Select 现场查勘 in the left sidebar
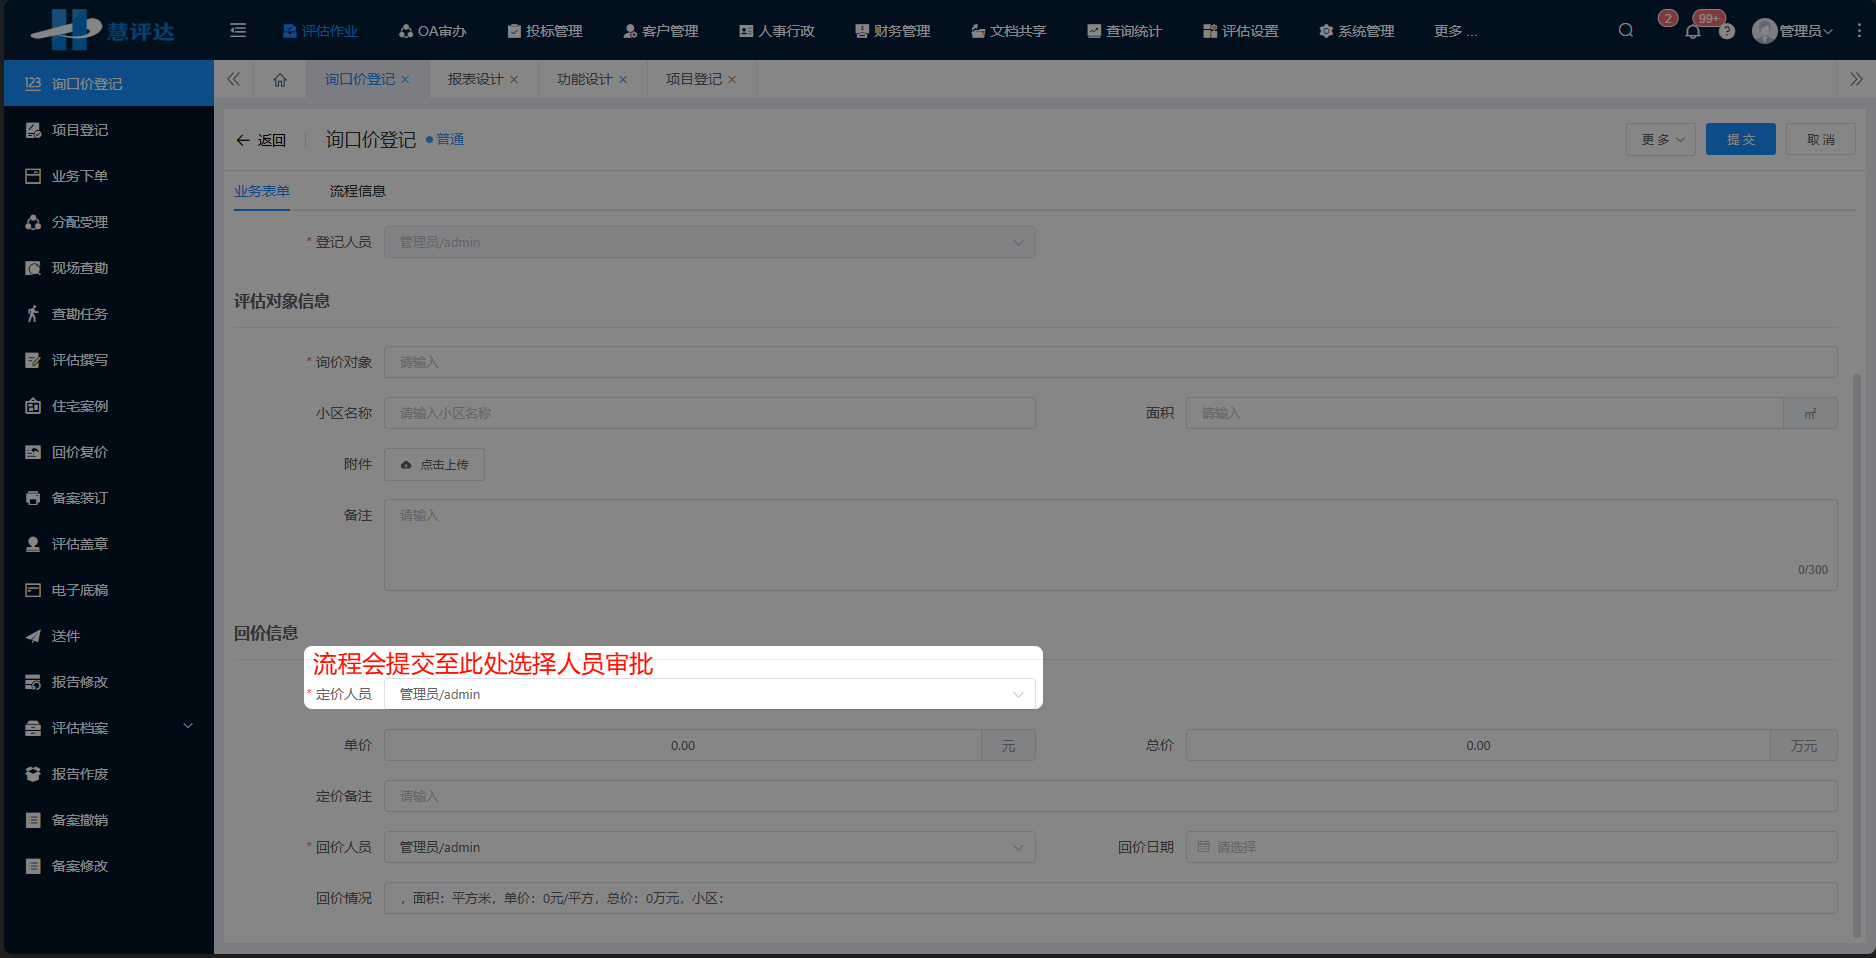The width and height of the screenshot is (1876, 958). coord(78,267)
